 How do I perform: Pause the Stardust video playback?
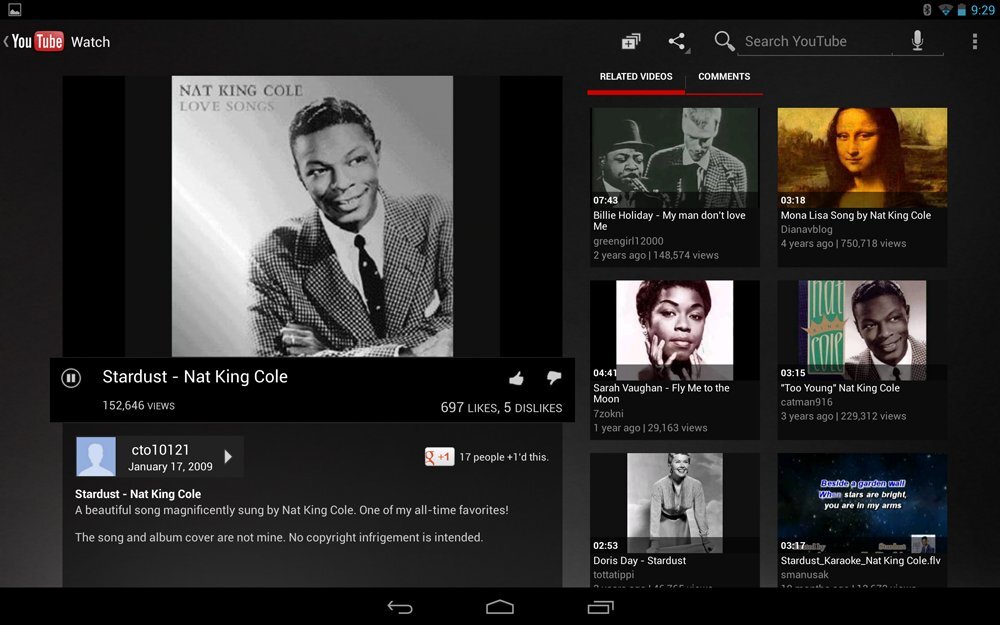[x=71, y=378]
